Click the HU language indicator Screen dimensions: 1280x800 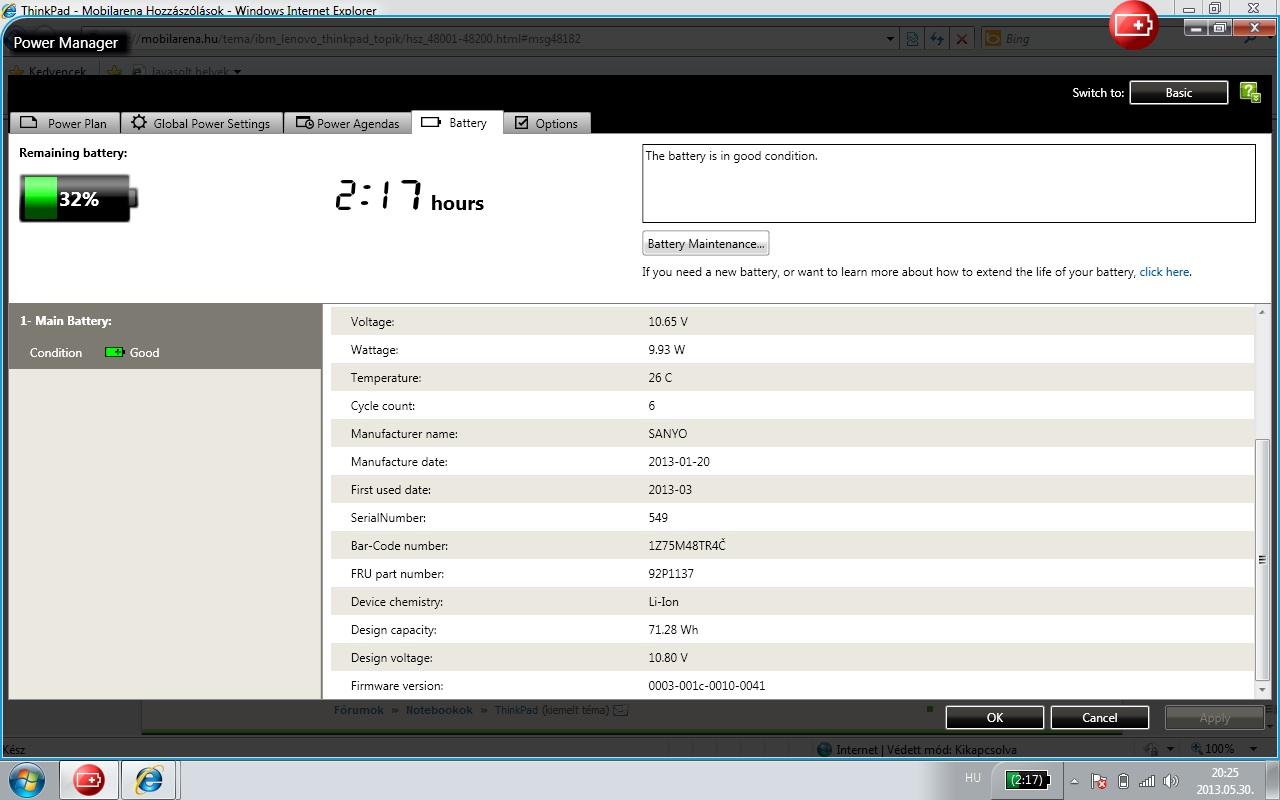click(973, 778)
